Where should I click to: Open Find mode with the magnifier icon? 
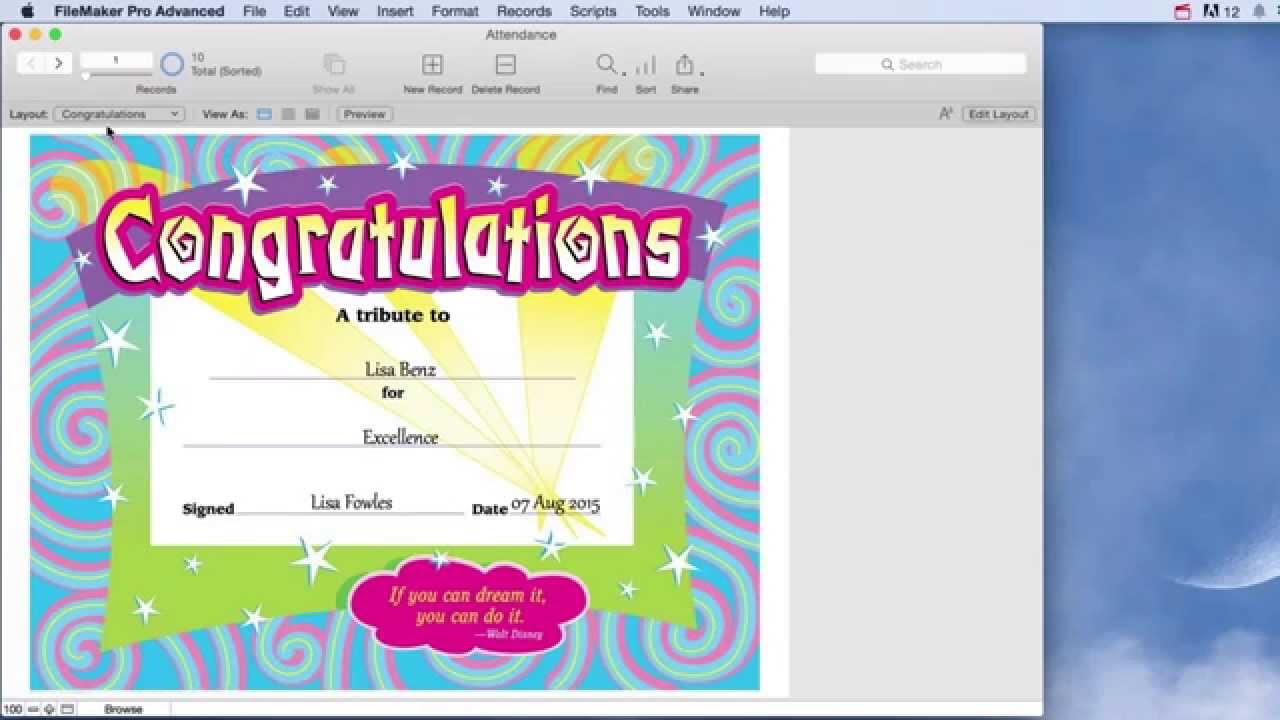pos(606,64)
